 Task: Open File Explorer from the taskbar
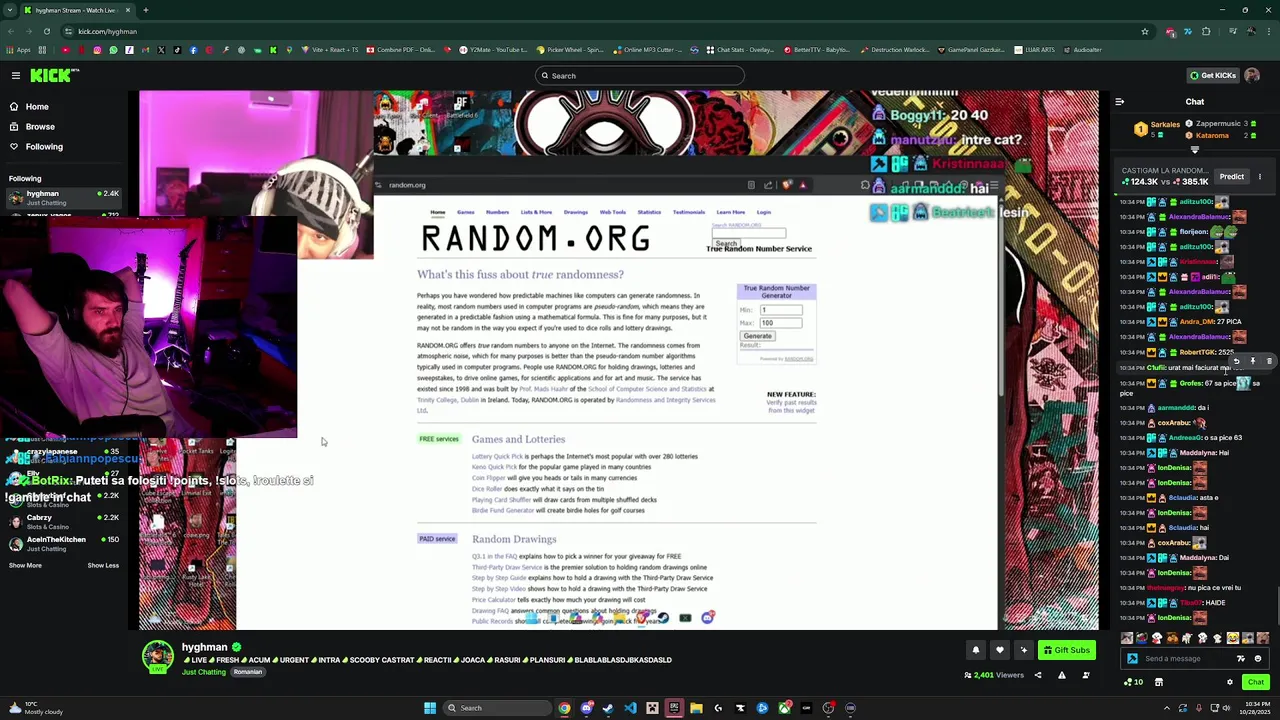click(696, 708)
